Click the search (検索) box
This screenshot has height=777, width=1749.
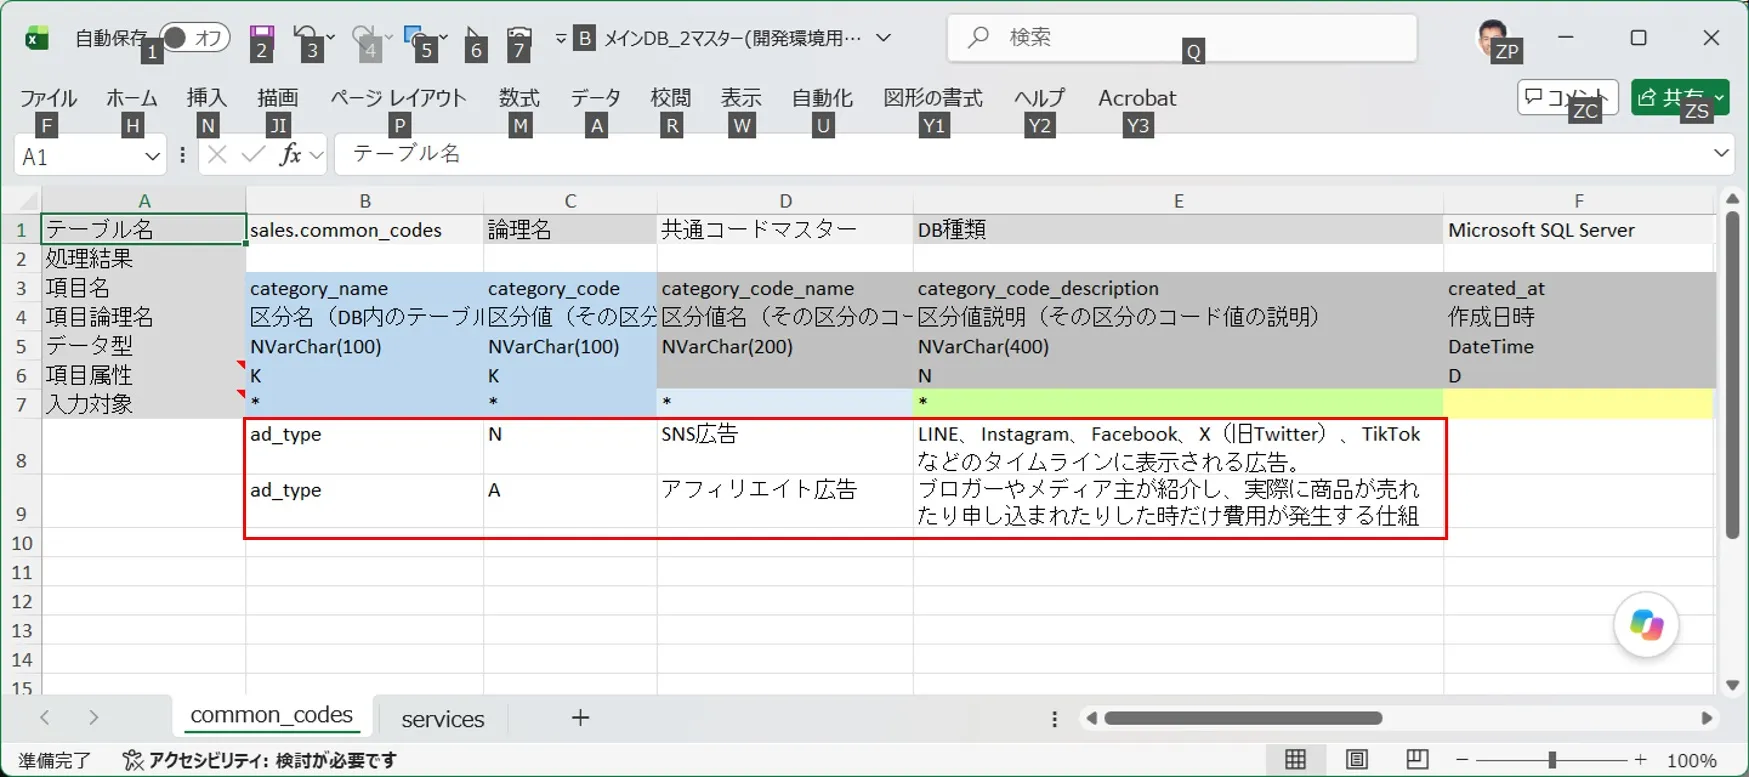[1182, 38]
